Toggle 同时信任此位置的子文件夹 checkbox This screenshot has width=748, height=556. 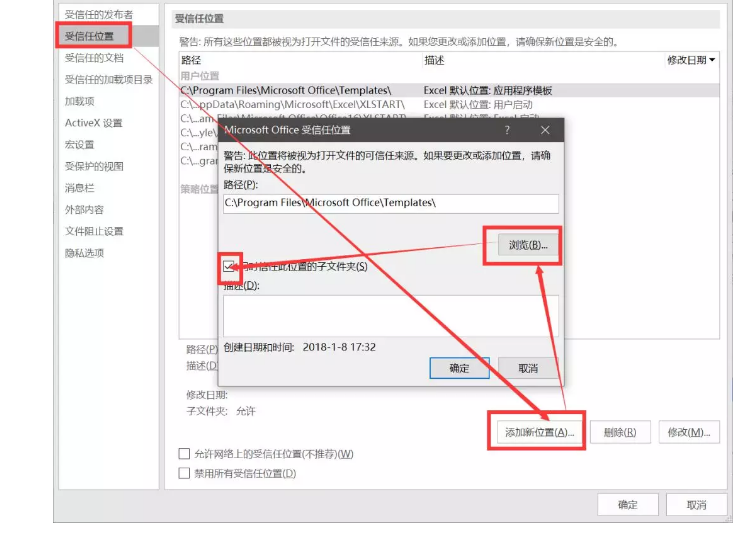click(229, 267)
